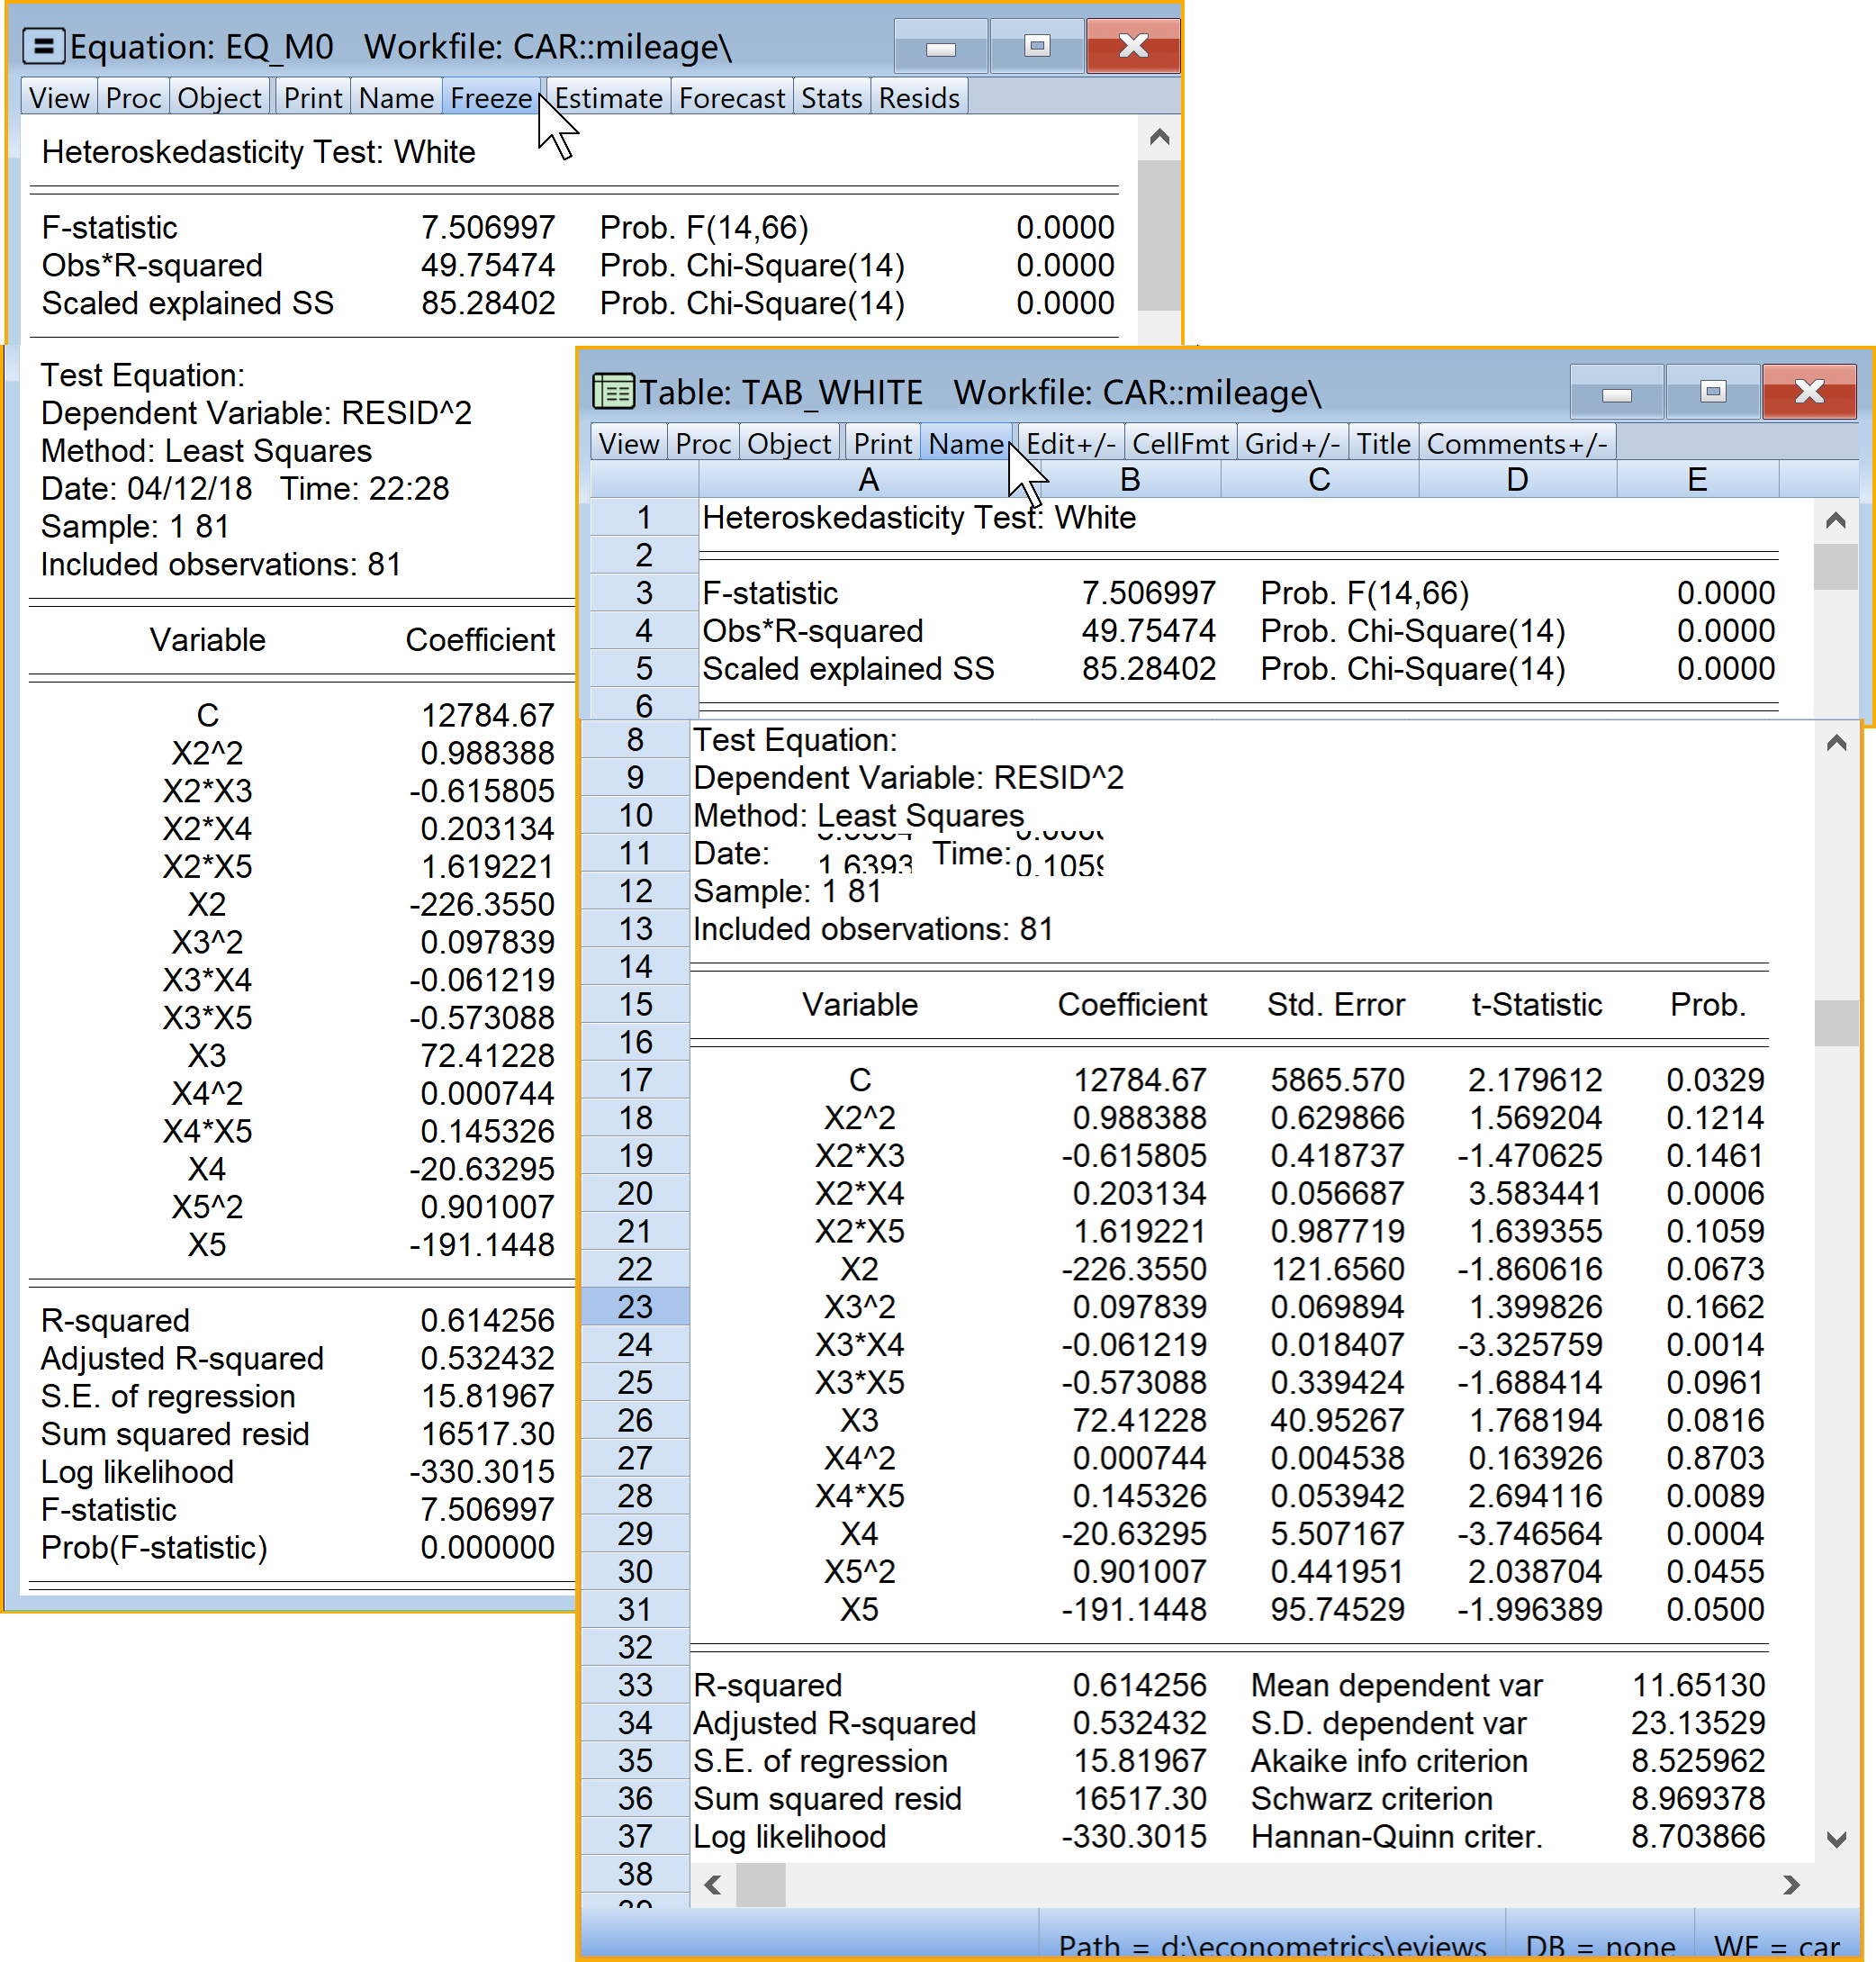This screenshot has width=1876, height=1962.
Task: Toggle Grid+/- lines in table
Action: 1292,444
